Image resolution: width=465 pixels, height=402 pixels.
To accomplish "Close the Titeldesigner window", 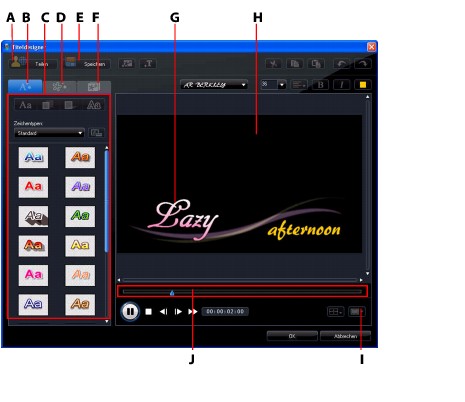I will pos(371,47).
